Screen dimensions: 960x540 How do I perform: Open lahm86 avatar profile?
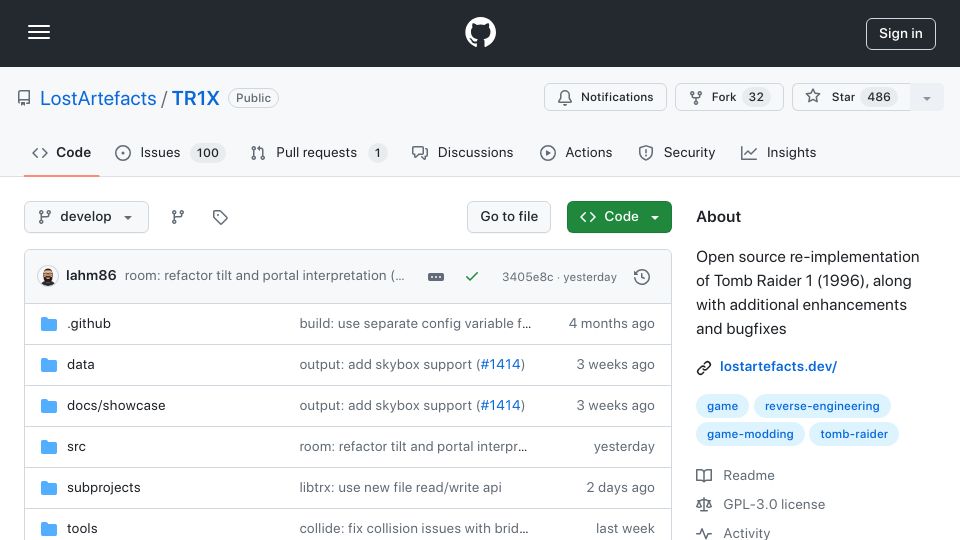(x=48, y=276)
